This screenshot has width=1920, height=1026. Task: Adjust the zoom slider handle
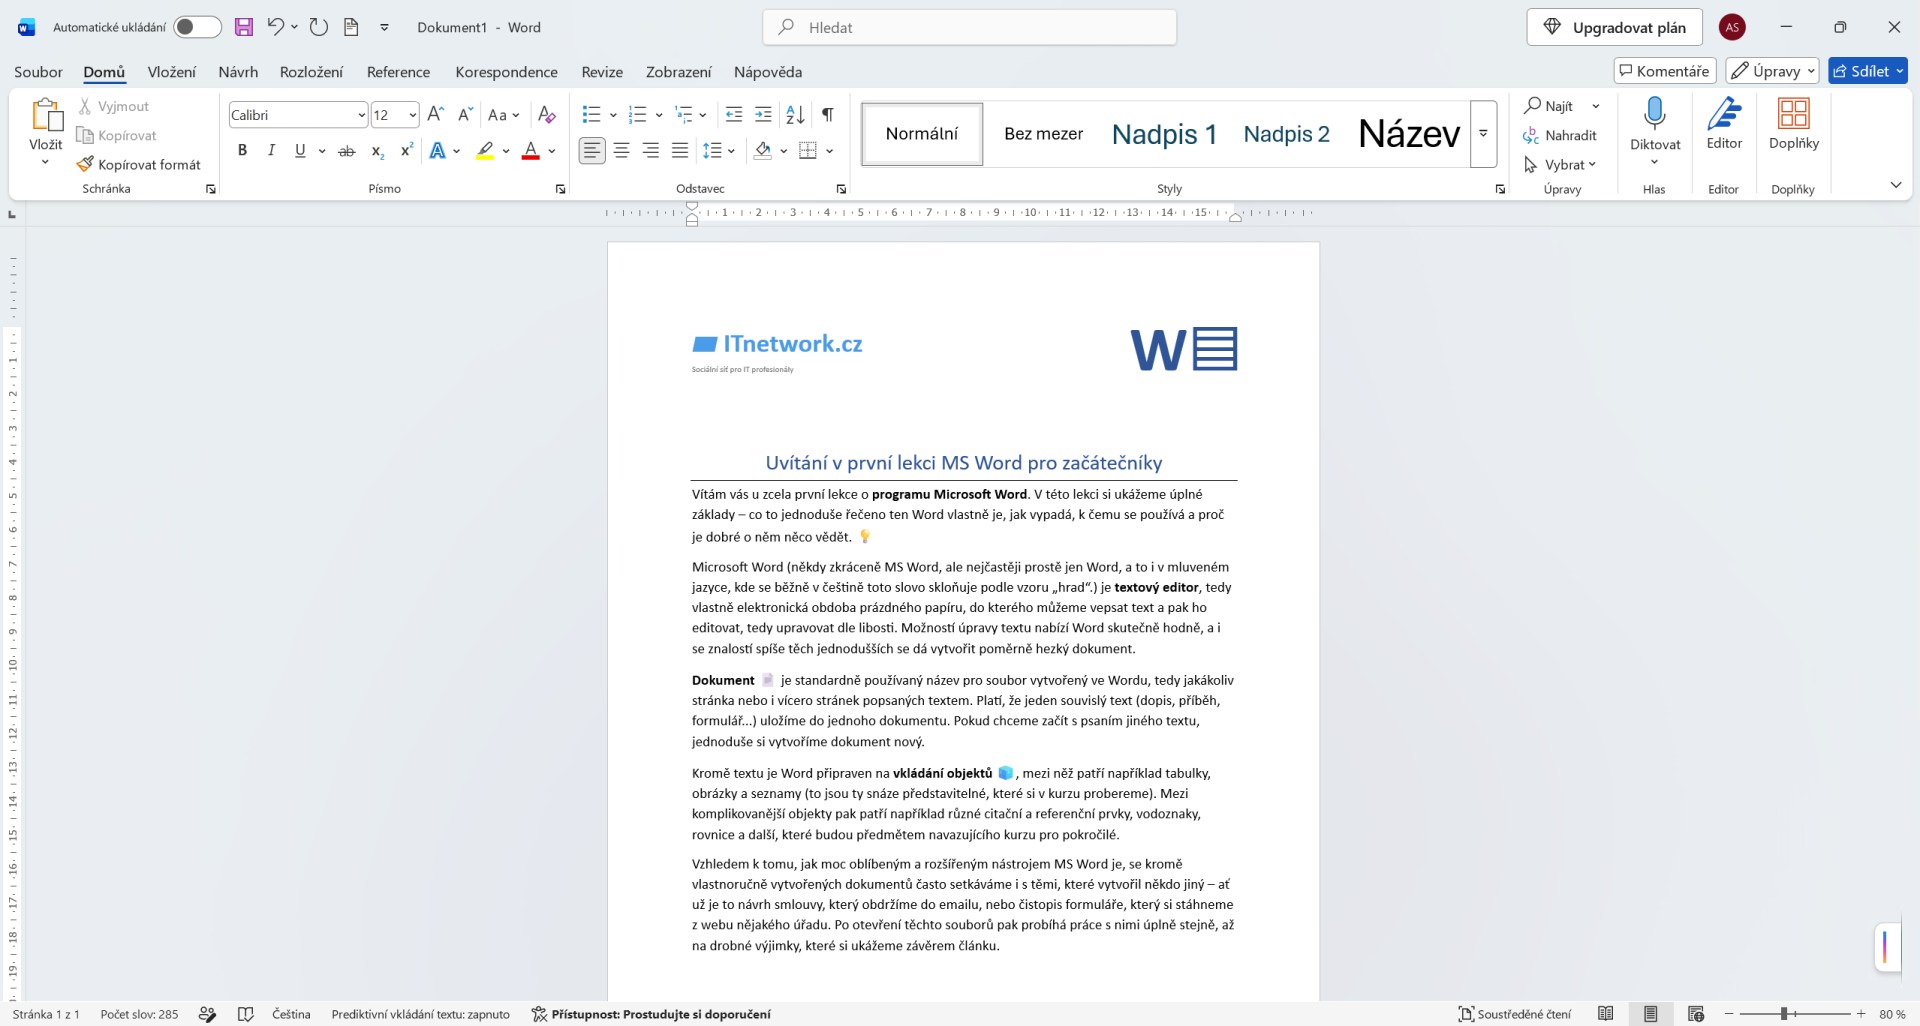click(x=1783, y=1014)
